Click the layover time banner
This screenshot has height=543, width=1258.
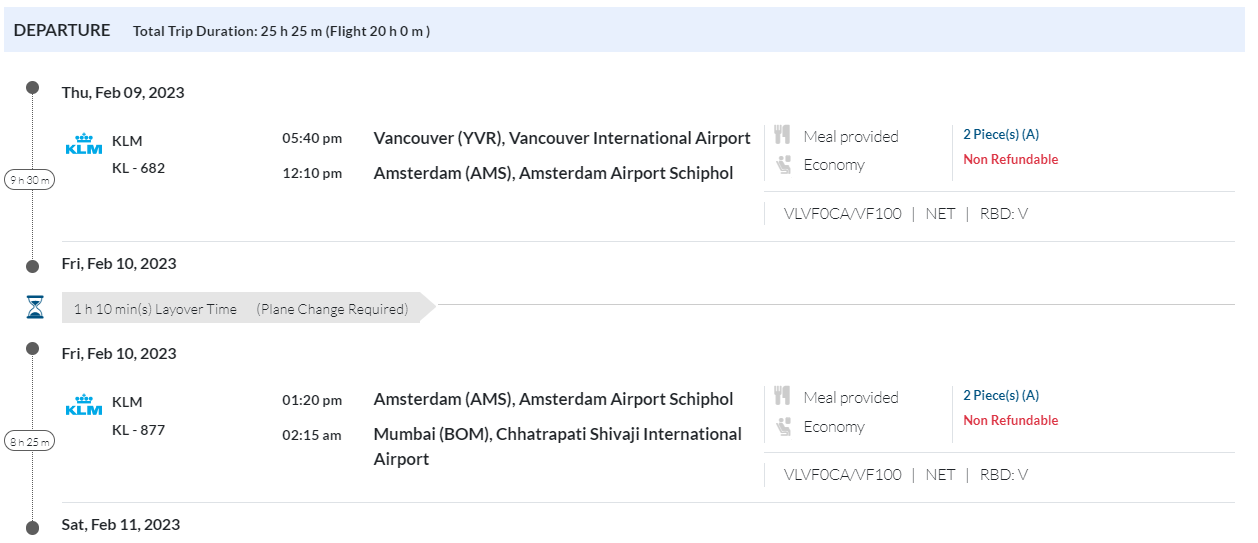240,309
